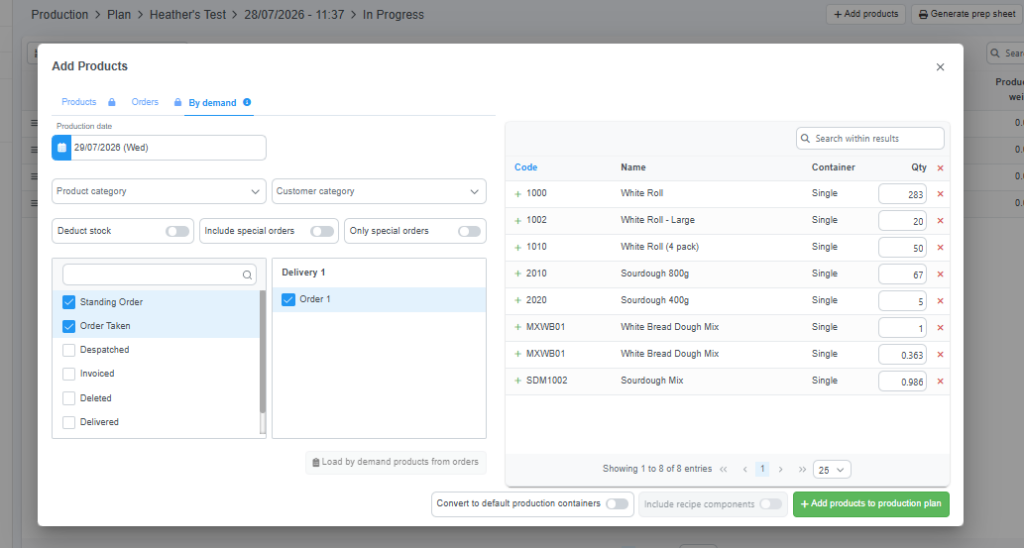Image resolution: width=1024 pixels, height=548 pixels.
Task: Click Generate prep sheet button
Action: click(967, 14)
